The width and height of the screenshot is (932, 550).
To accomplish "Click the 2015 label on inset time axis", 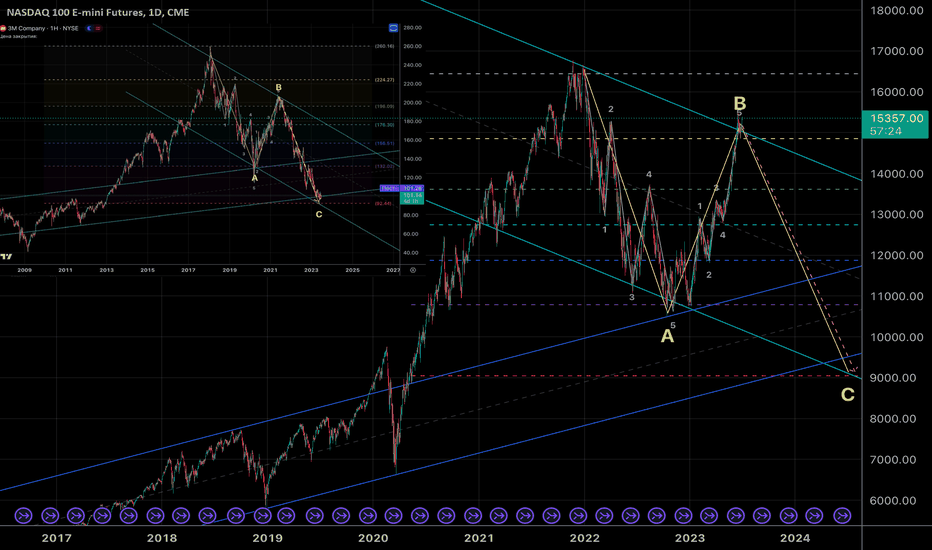I will [x=147, y=270].
